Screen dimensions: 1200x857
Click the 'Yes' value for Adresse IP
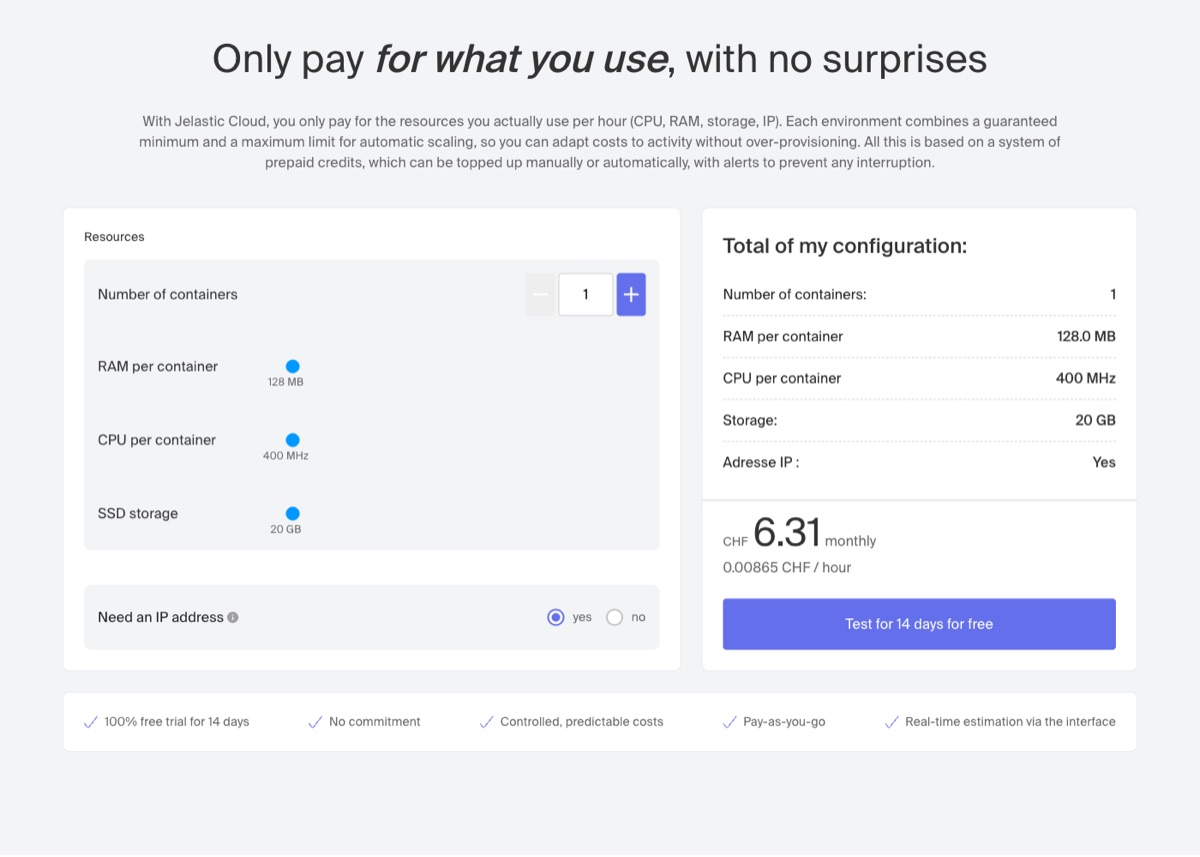pyautogui.click(x=1104, y=462)
